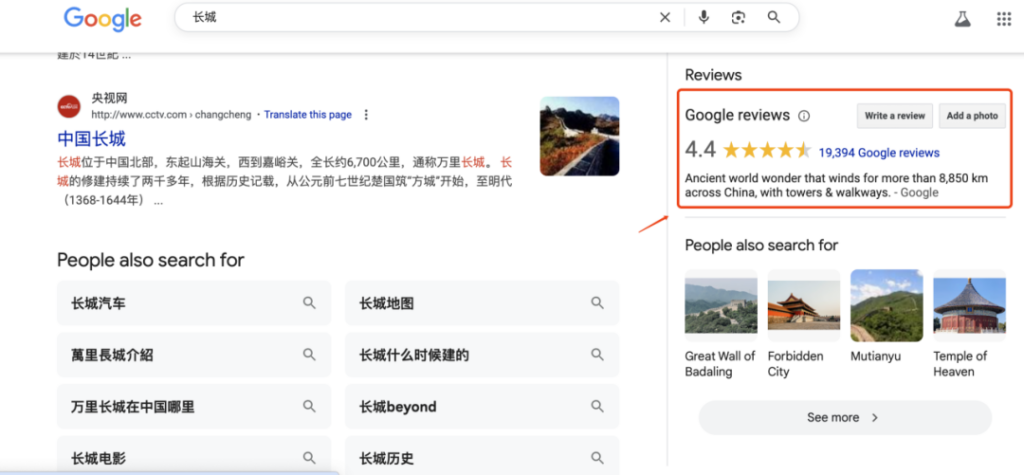Open Search Labs flask icon
This screenshot has height=475, width=1024.
(x=962, y=19)
